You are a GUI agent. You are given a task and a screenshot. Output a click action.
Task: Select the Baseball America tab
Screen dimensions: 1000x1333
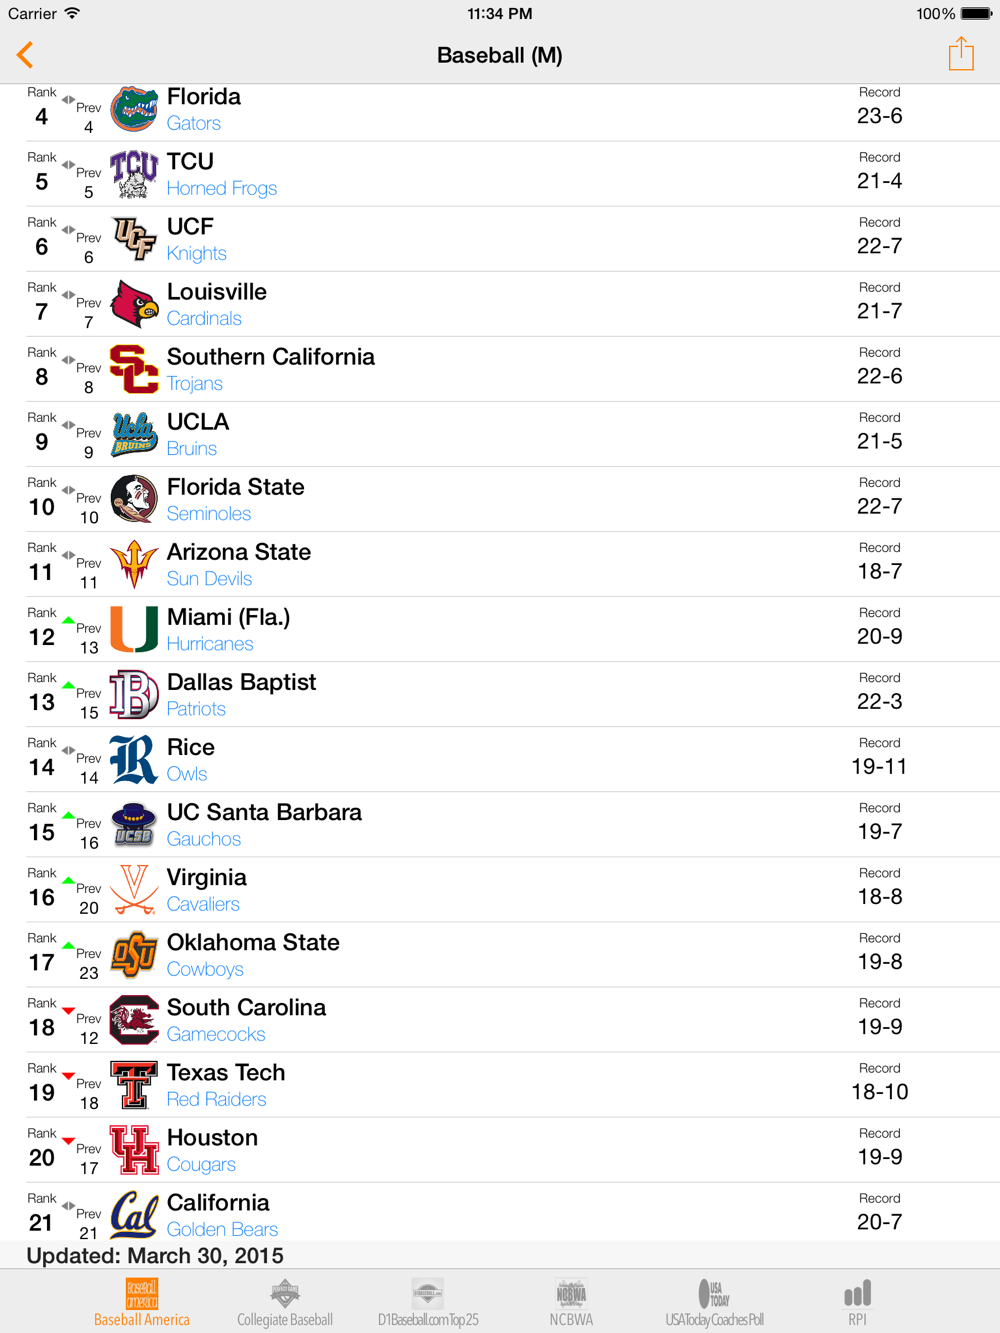[x=142, y=1302]
